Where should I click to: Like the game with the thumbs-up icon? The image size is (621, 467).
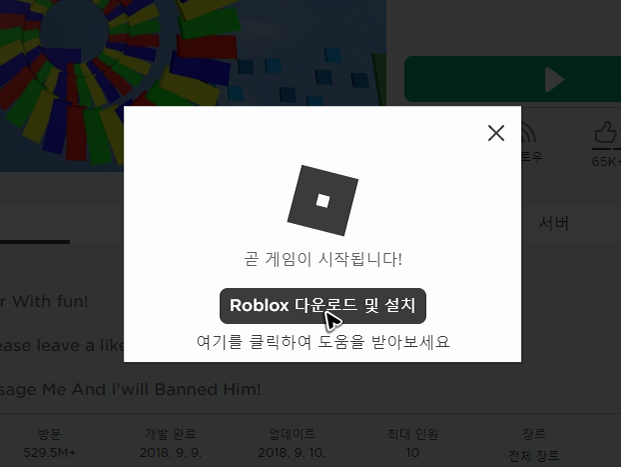606,132
